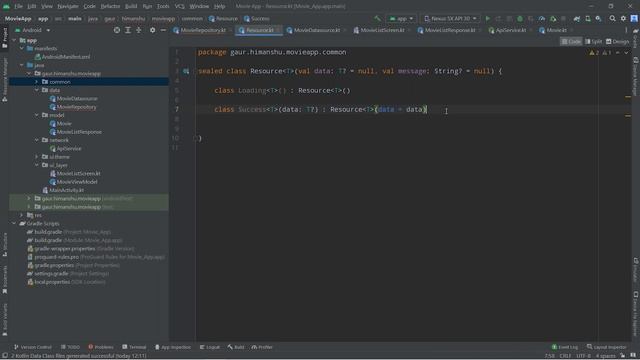This screenshot has width=640, height=360.
Task: Click the 4 spaces indent status indicator
Action: 605,356
